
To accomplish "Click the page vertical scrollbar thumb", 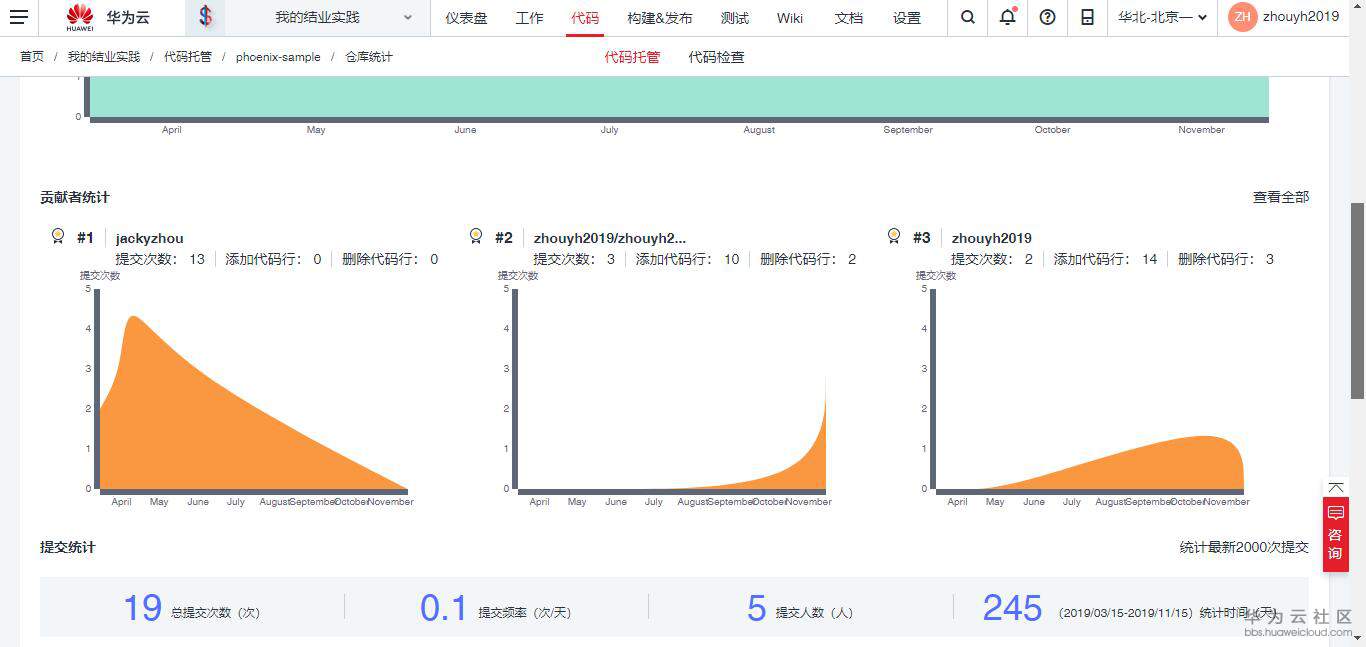I will pos(1357,300).
